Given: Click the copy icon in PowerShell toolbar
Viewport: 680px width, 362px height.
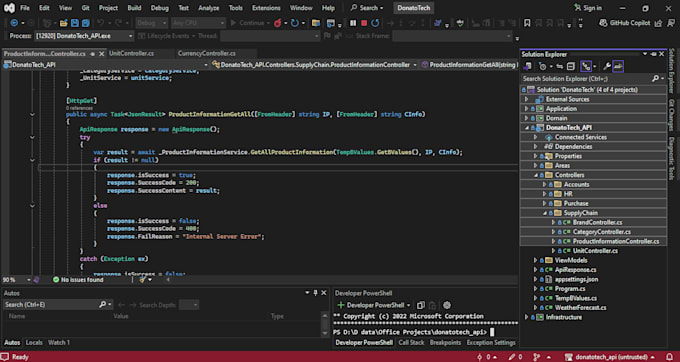Looking at the screenshot, I should [x=420, y=305].
